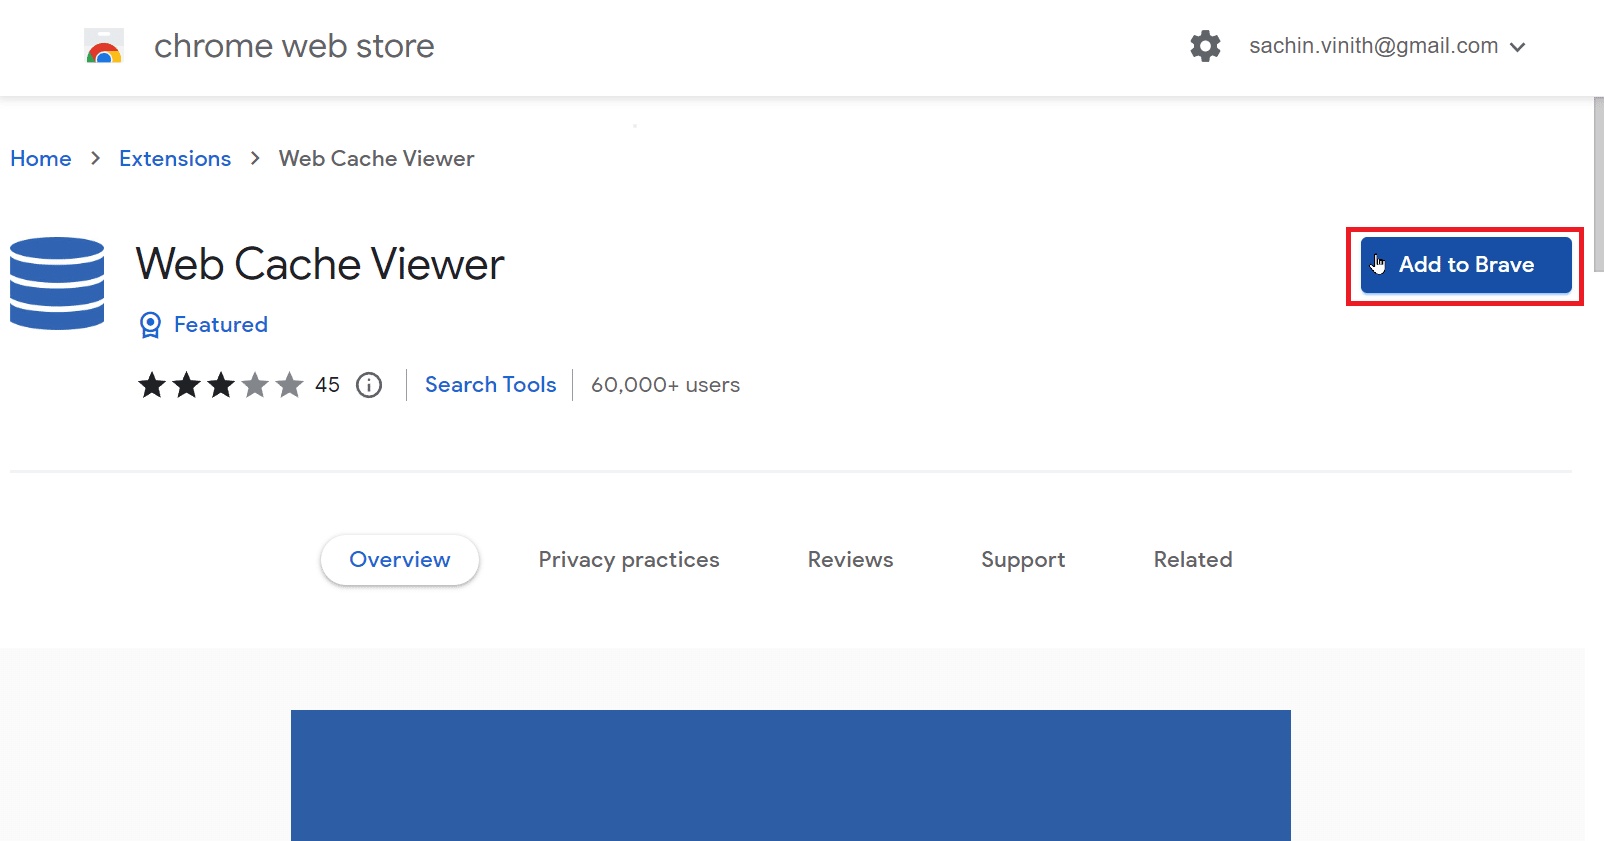This screenshot has width=1604, height=841.
Task: Switch to the Support tab
Action: click(x=1023, y=560)
